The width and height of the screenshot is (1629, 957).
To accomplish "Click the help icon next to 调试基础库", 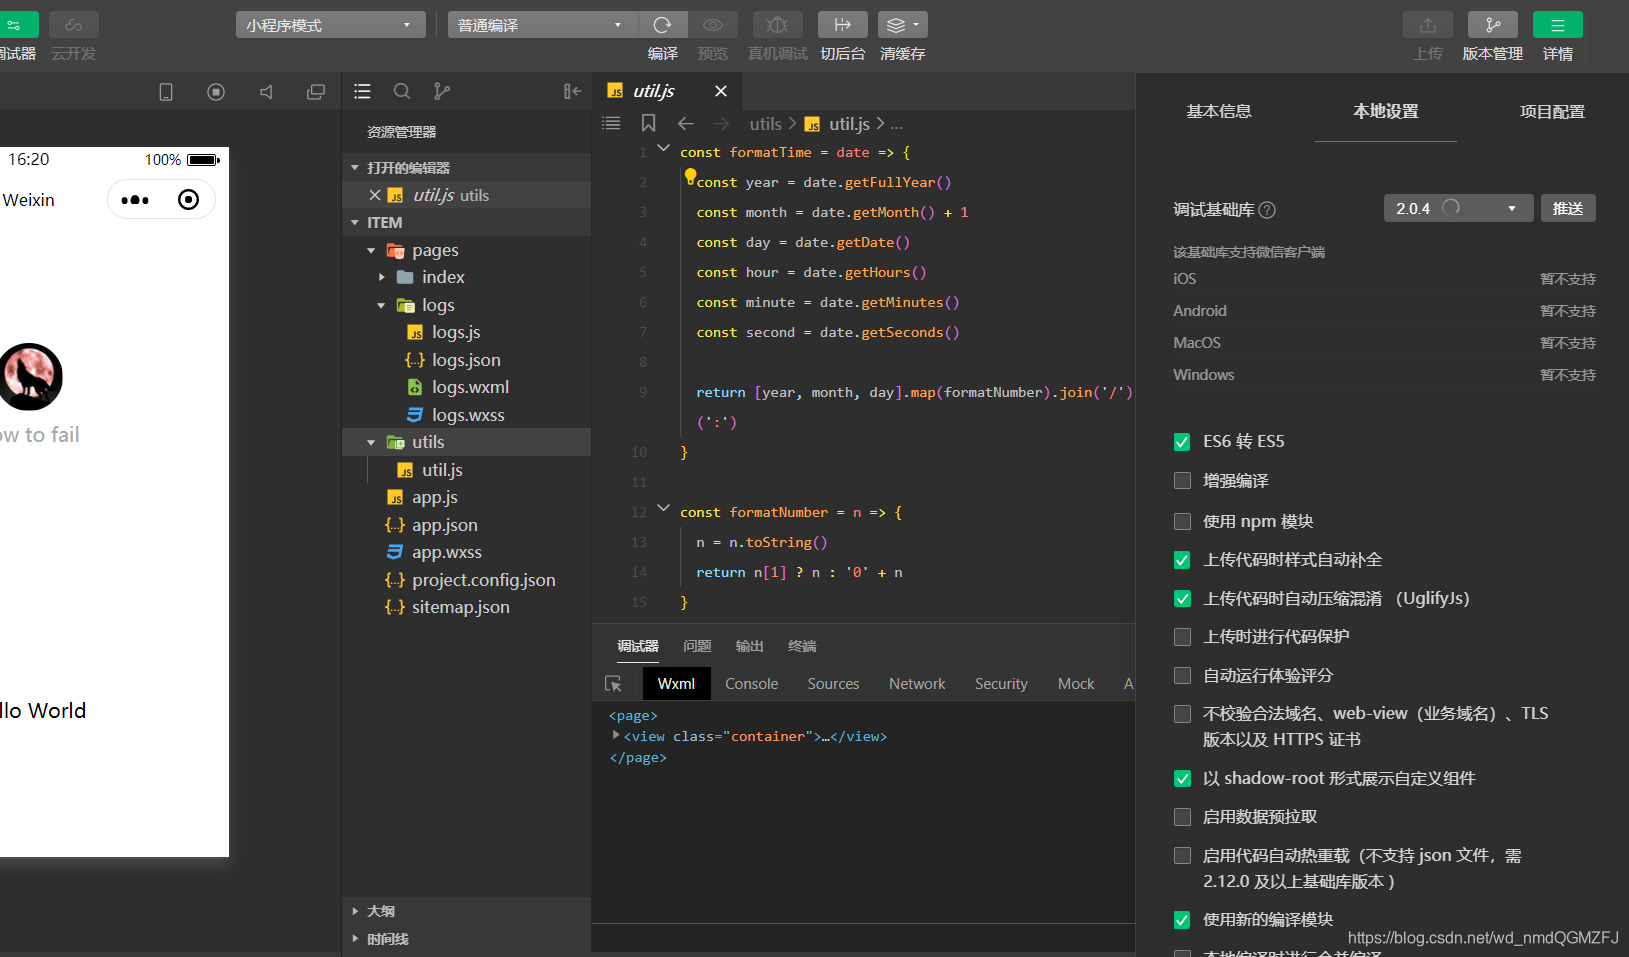I will (1267, 210).
